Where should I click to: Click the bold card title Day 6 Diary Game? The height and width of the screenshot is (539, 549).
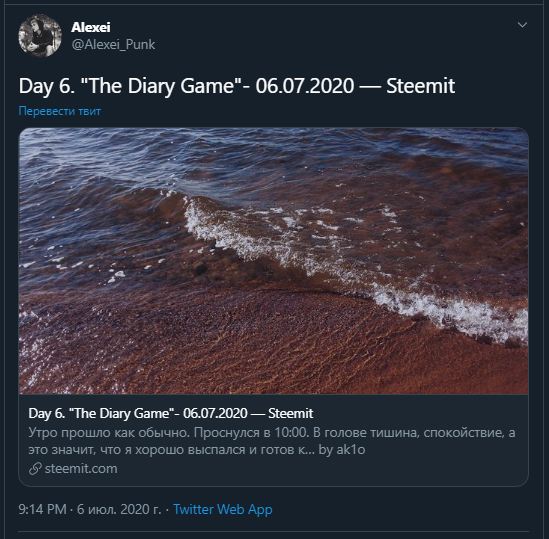(x=171, y=413)
